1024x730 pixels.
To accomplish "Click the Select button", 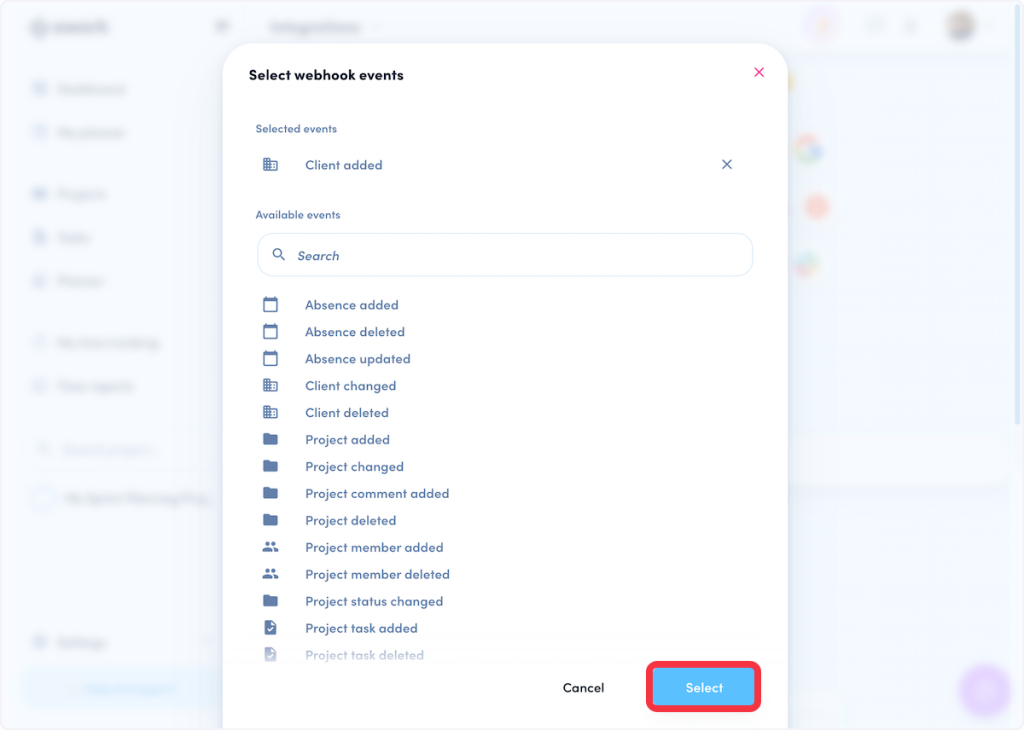I will click(704, 688).
